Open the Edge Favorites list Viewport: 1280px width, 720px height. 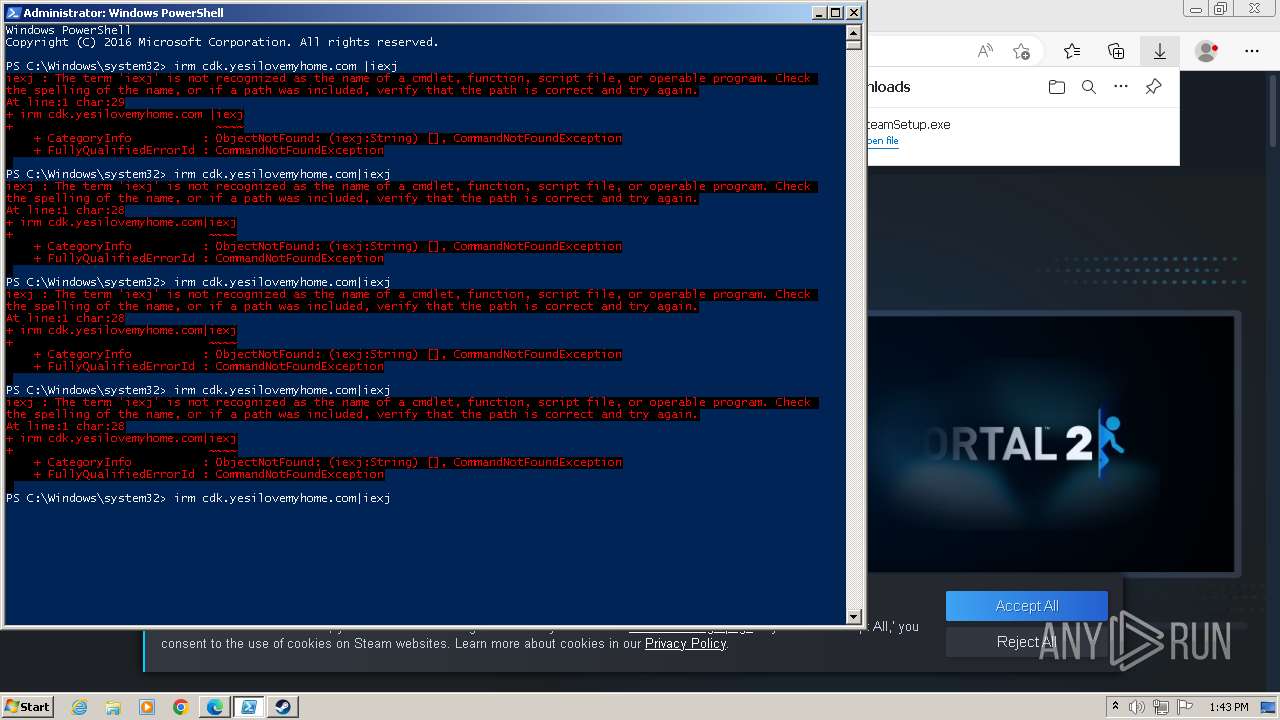1072,51
